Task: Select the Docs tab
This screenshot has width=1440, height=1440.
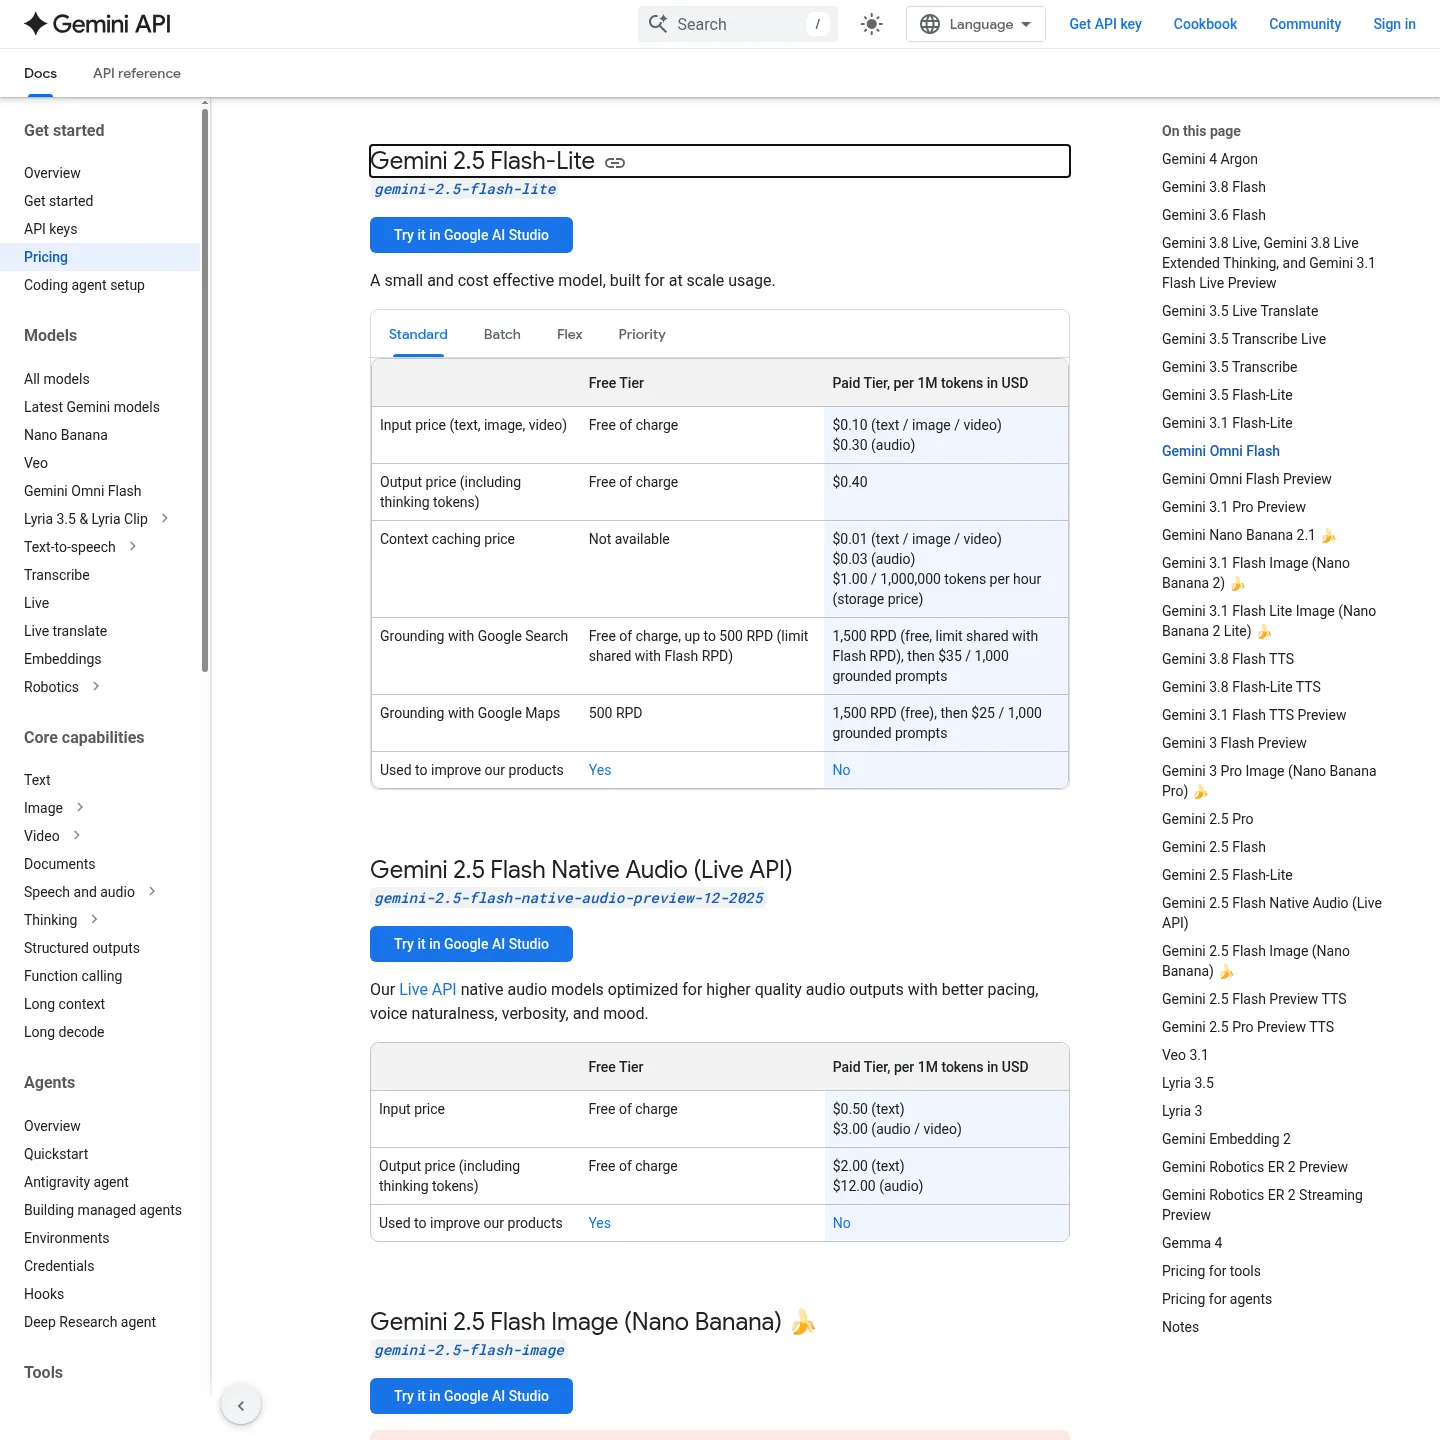Action: [40, 73]
